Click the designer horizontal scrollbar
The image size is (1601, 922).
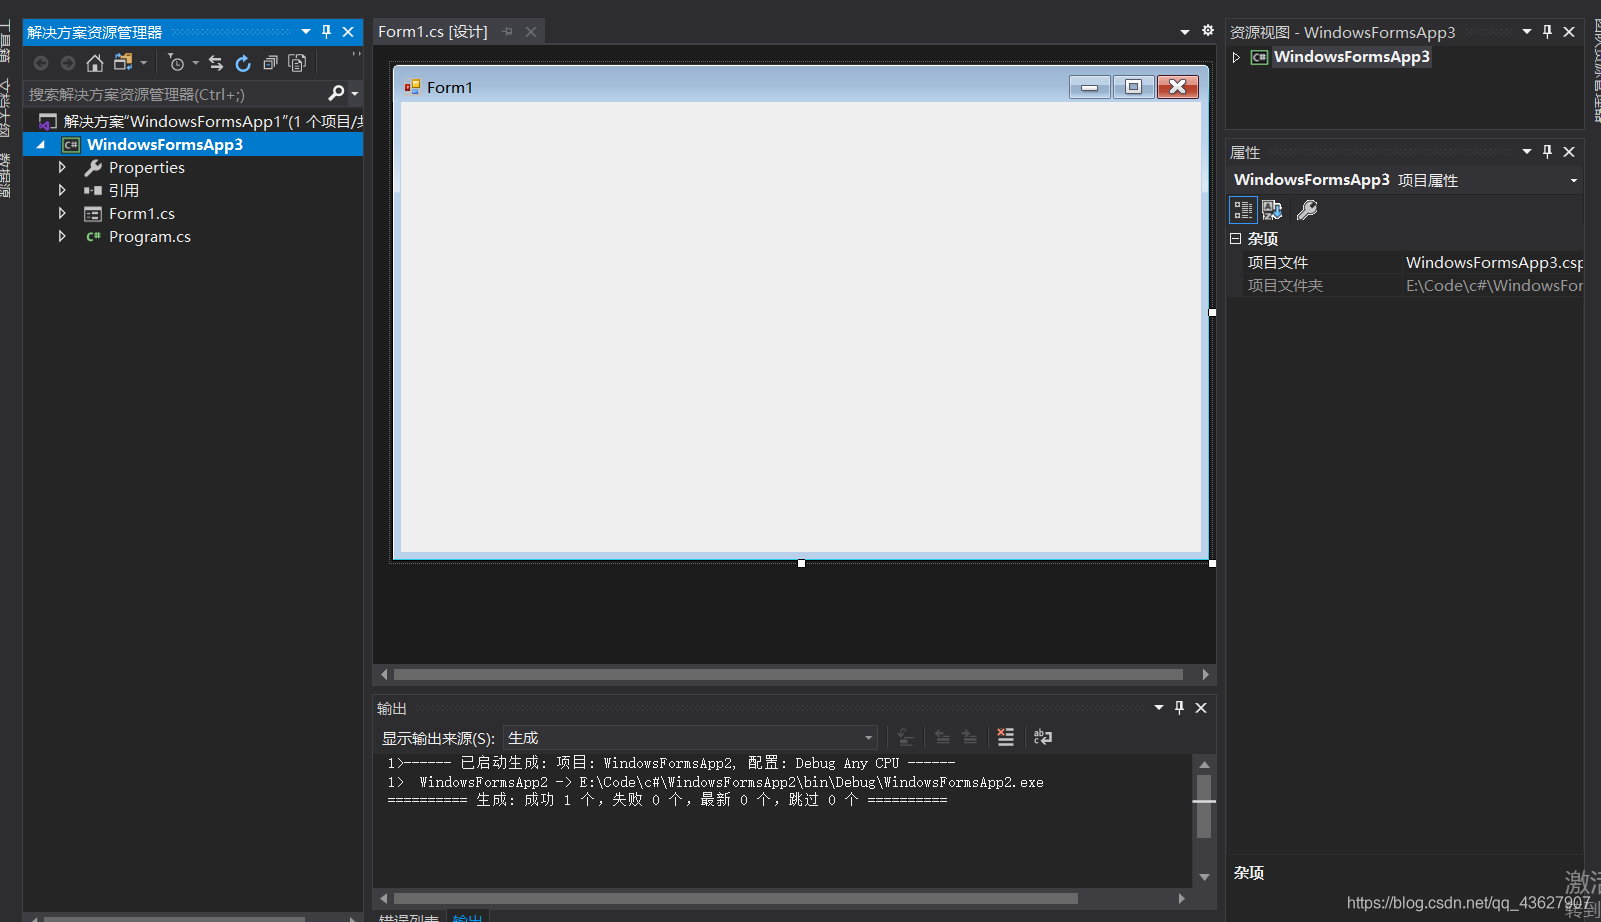pos(788,674)
